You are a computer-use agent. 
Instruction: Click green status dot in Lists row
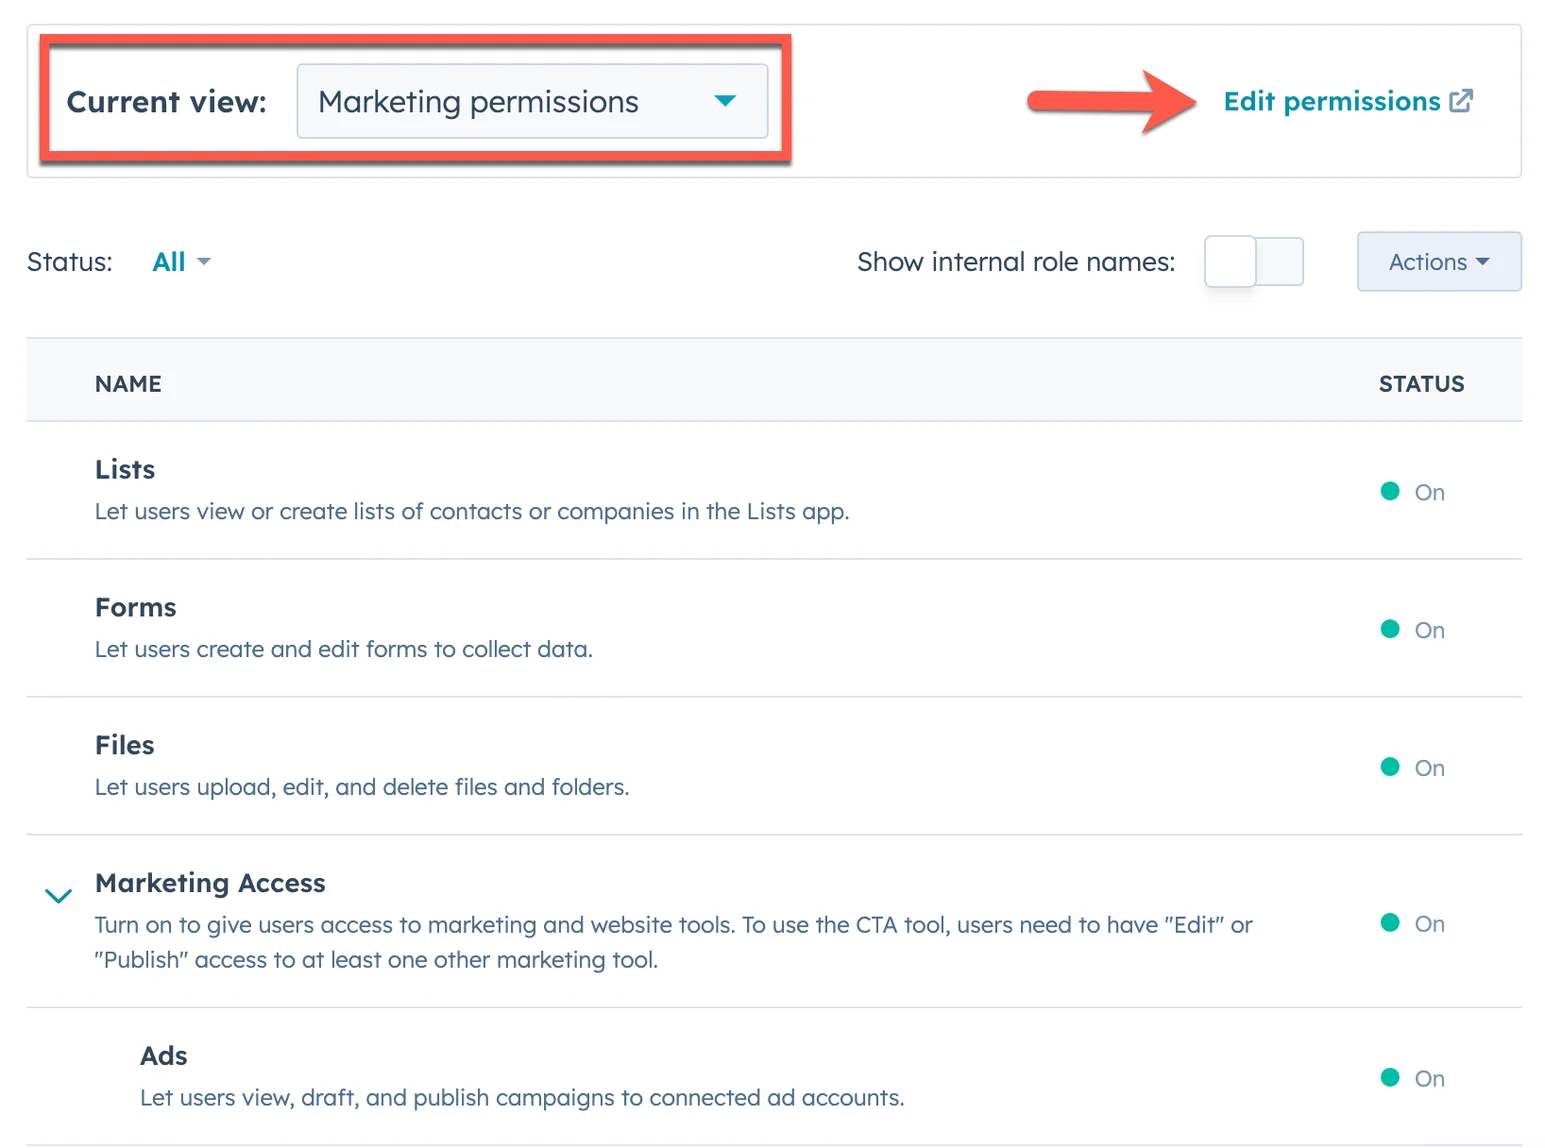(x=1390, y=491)
